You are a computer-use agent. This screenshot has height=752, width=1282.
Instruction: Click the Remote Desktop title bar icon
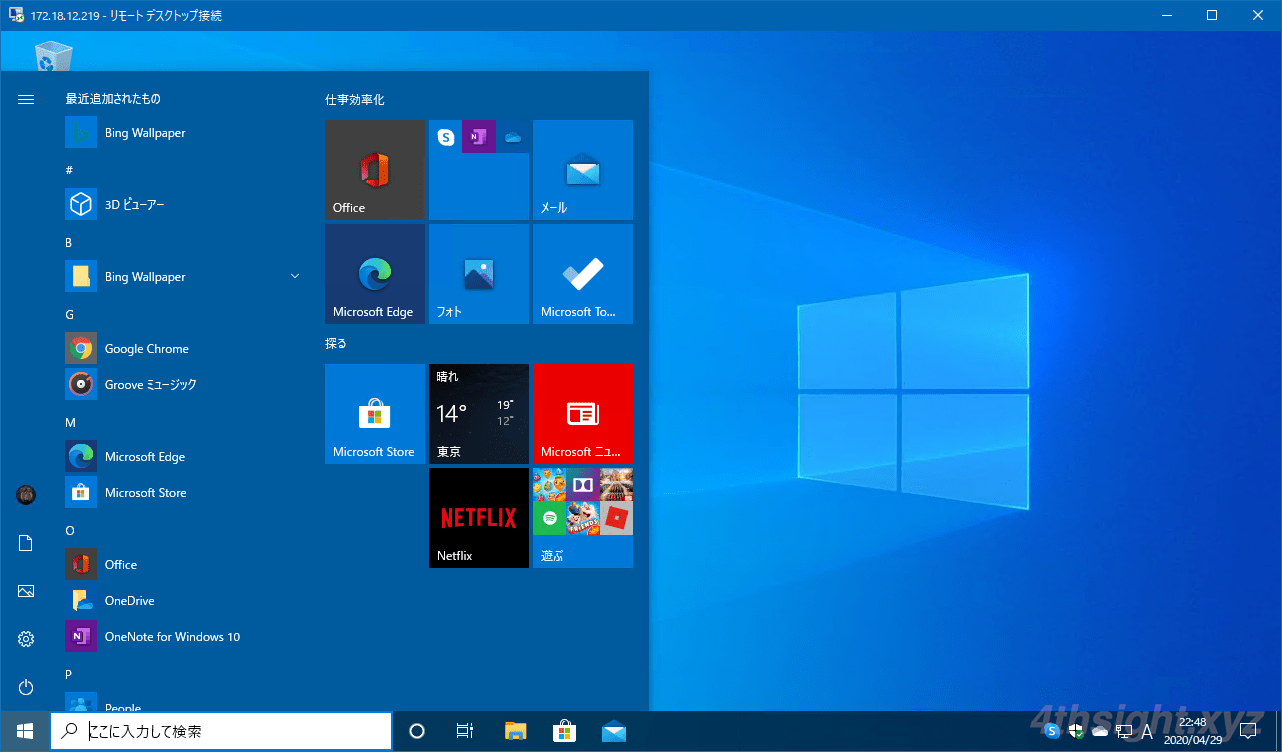[x=15, y=15]
